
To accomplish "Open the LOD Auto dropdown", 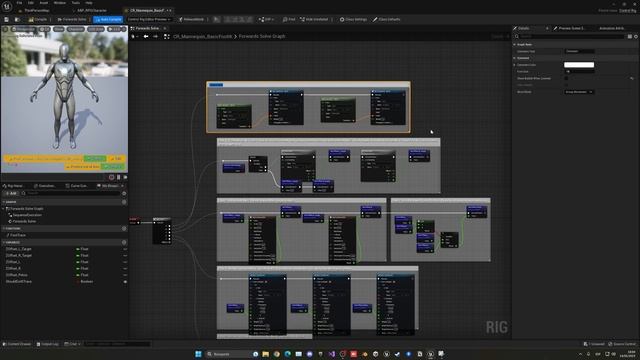I will [x=96, y=29].
